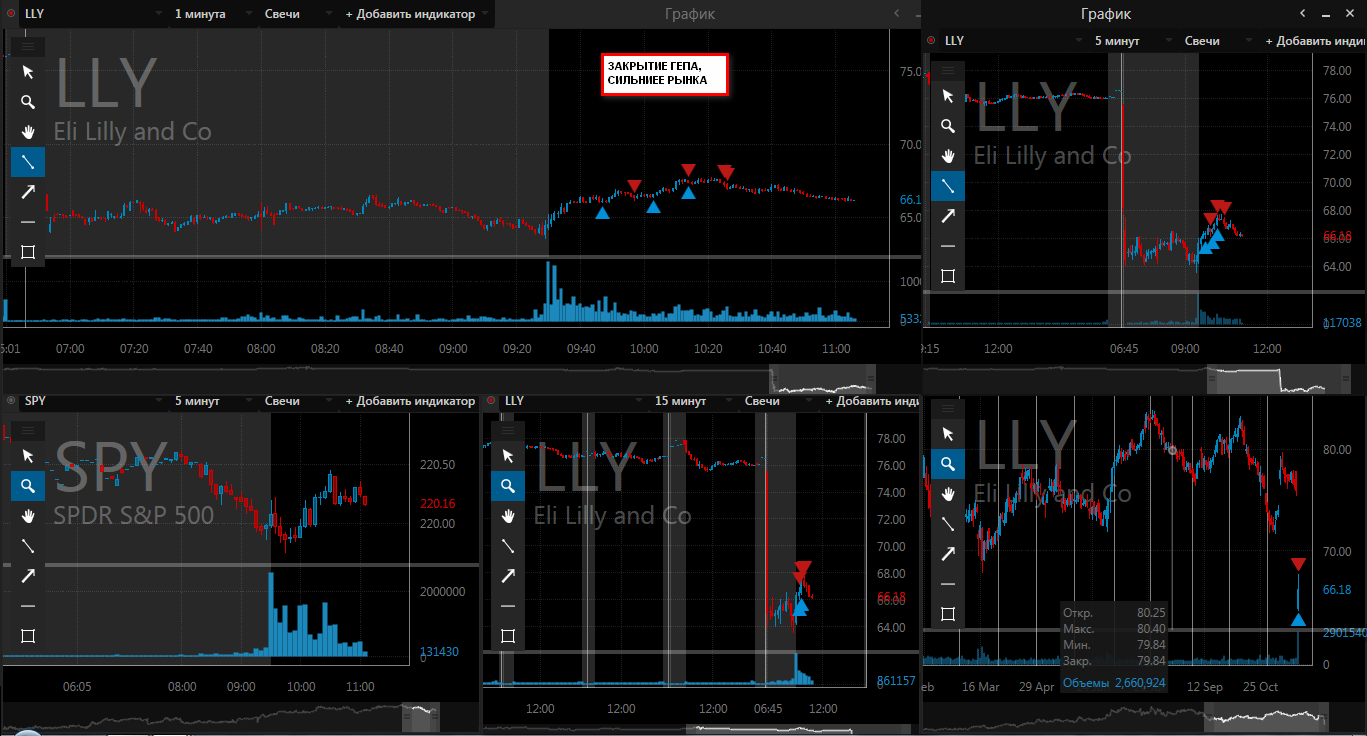Click the back arrow beside the right График title
The width and height of the screenshot is (1367, 736).
tap(1303, 14)
